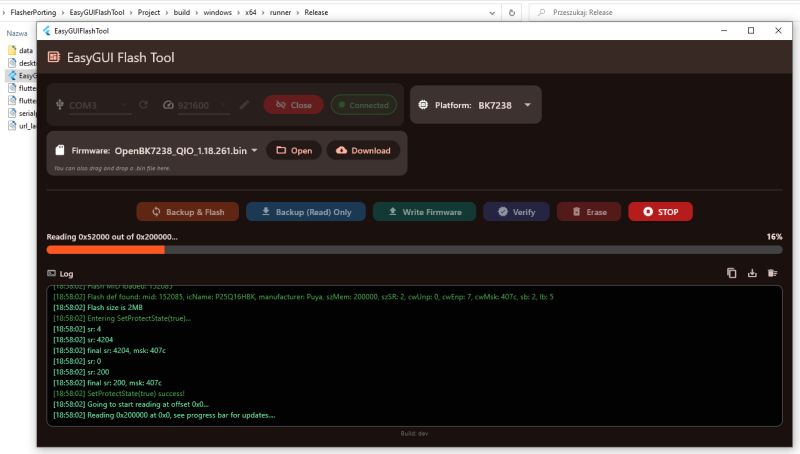Open the COM3 port dropdown
The height and width of the screenshot is (454, 800).
[x=99, y=105]
